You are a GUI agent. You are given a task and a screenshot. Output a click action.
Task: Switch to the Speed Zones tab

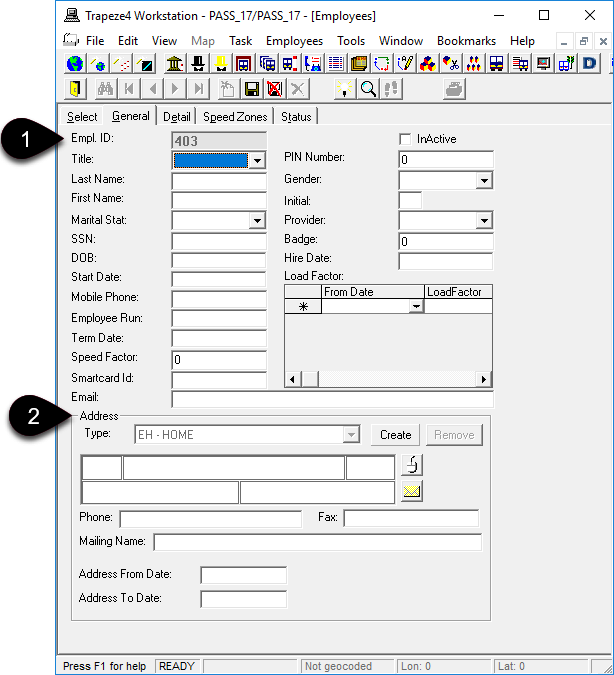tap(235, 117)
